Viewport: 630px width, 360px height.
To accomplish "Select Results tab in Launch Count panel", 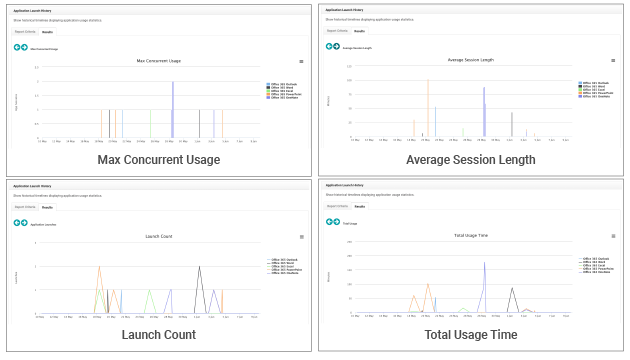I will pyautogui.click(x=47, y=207).
